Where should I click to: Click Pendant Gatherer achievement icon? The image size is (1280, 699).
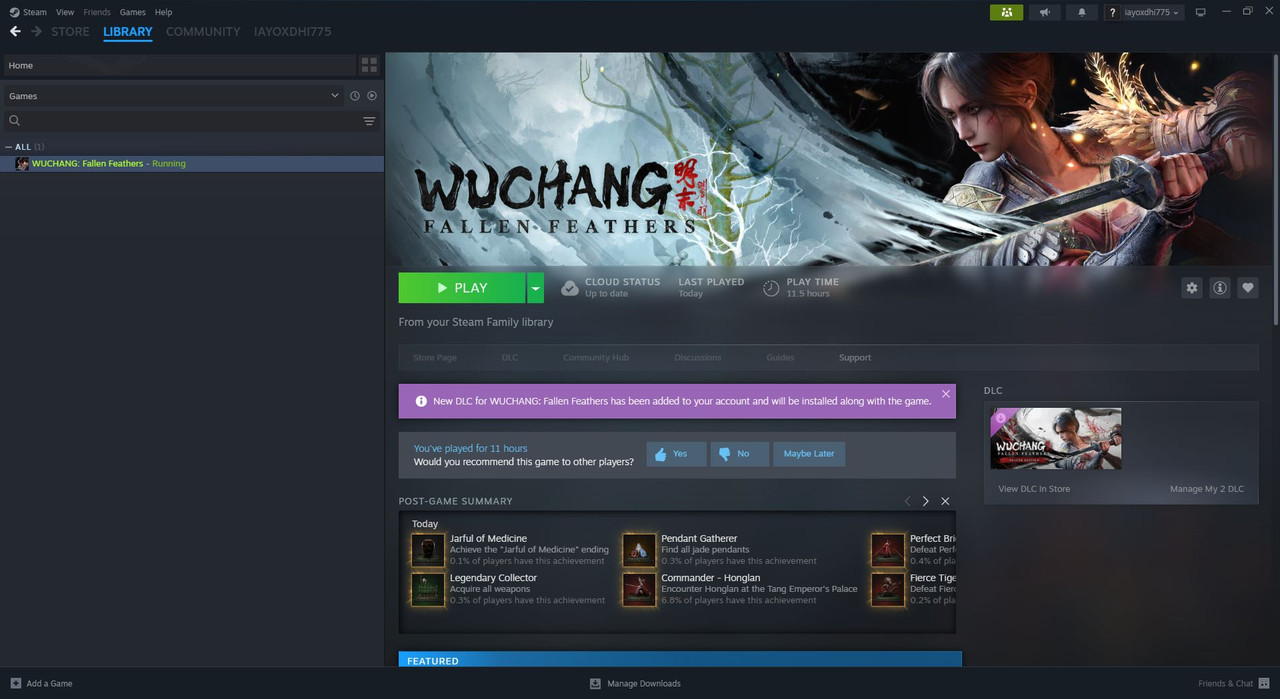pyautogui.click(x=639, y=550)
